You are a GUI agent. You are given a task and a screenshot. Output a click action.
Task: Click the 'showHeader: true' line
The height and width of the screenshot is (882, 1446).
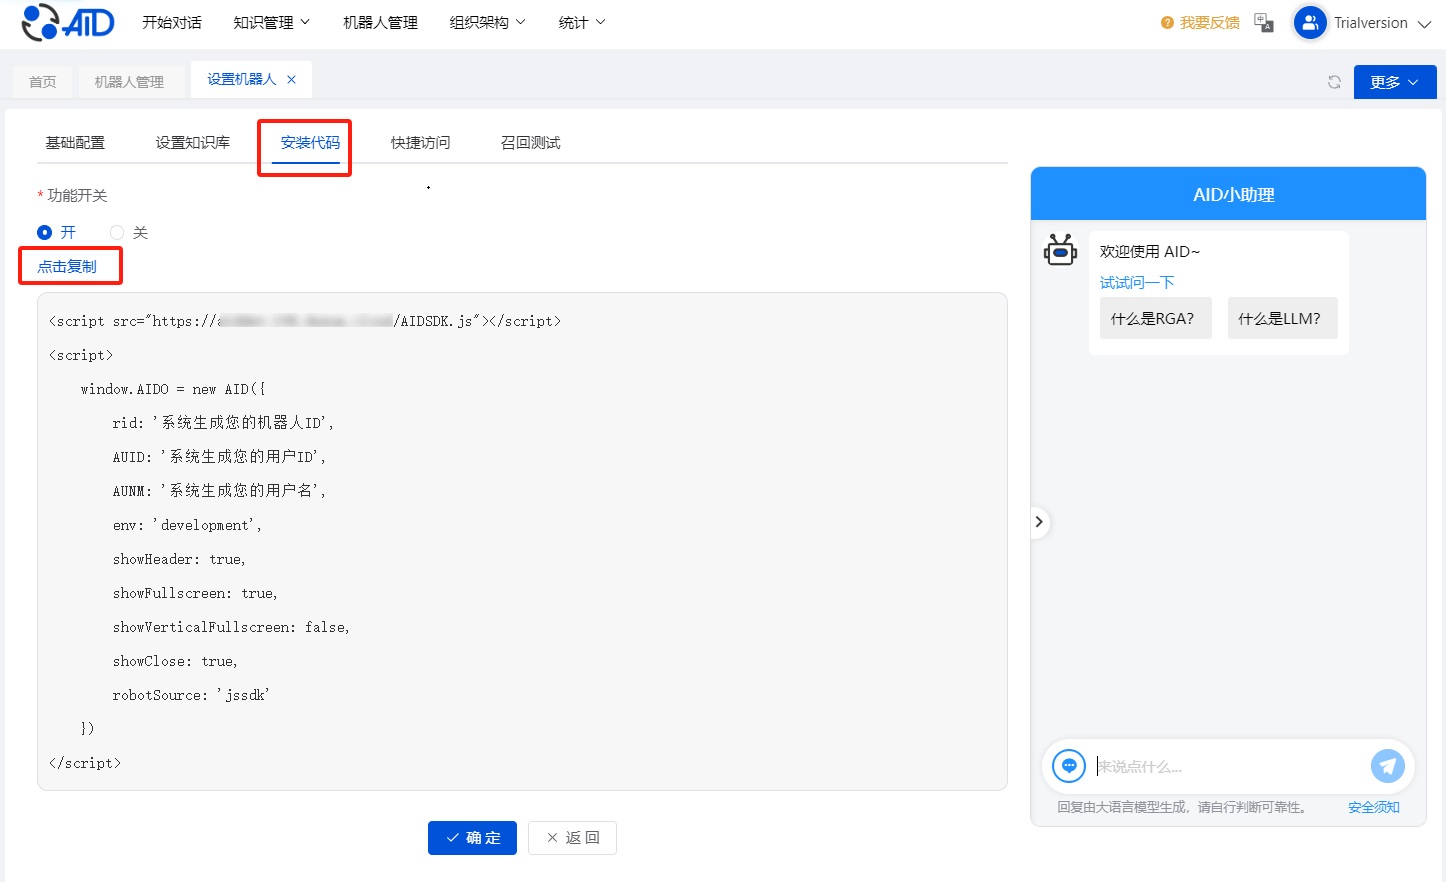(x=179, y=559)
